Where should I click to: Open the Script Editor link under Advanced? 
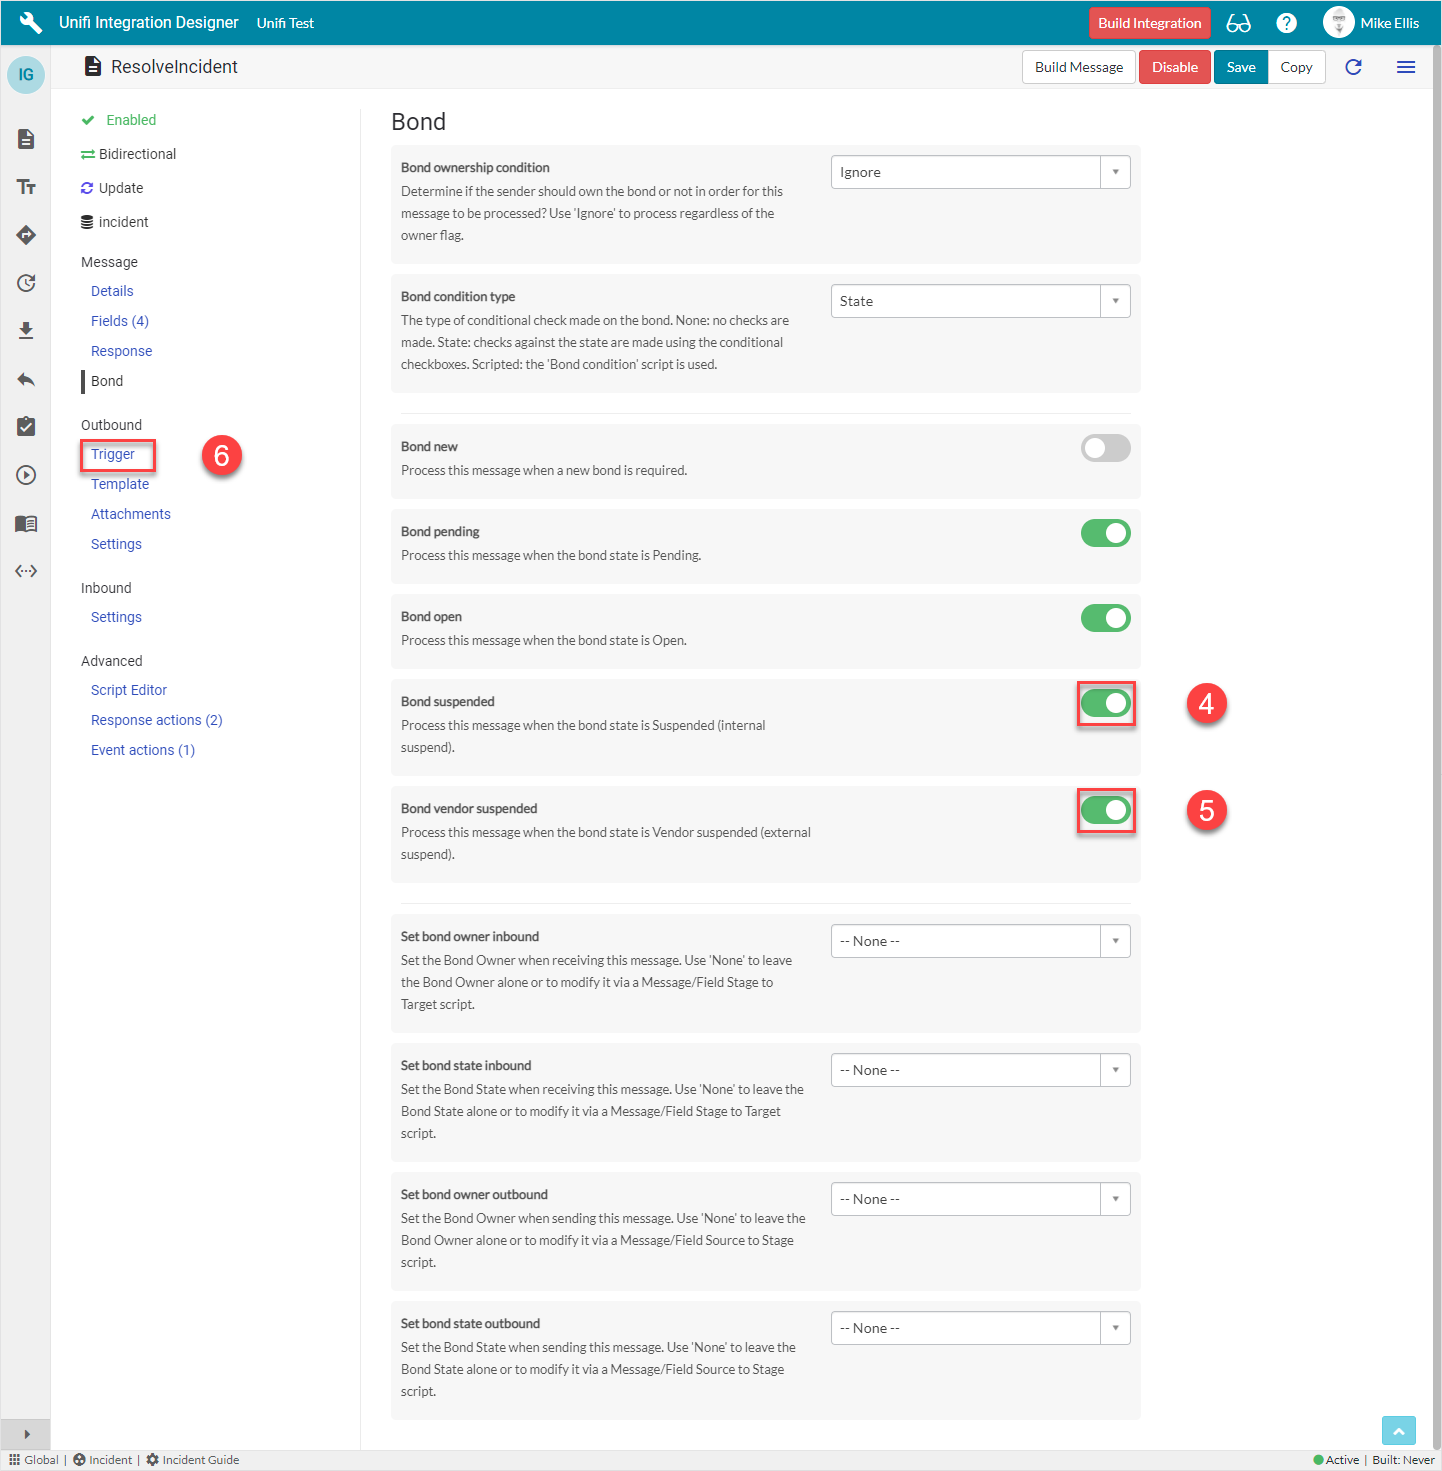pos(128,690)
